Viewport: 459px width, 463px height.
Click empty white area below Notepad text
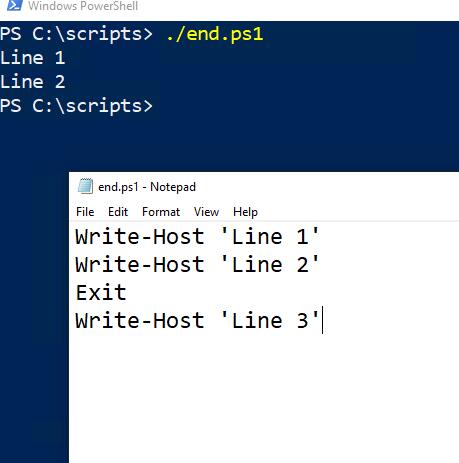263,400
